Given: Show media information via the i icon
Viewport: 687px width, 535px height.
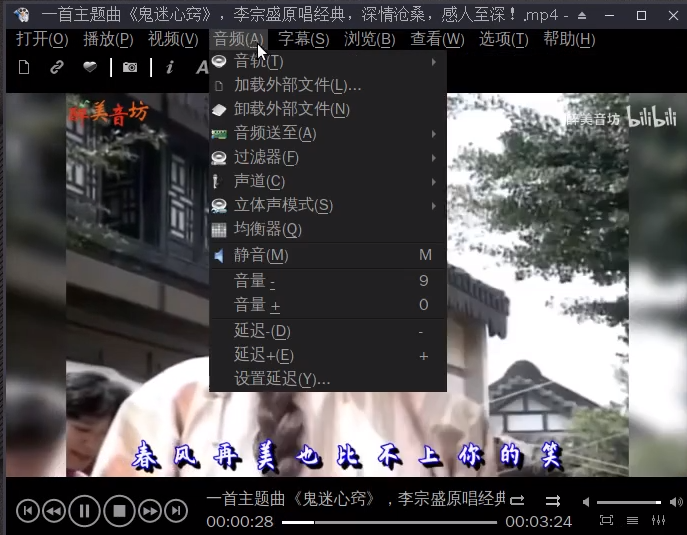Looking at the screenshot, I should click(x=170, y=67).
